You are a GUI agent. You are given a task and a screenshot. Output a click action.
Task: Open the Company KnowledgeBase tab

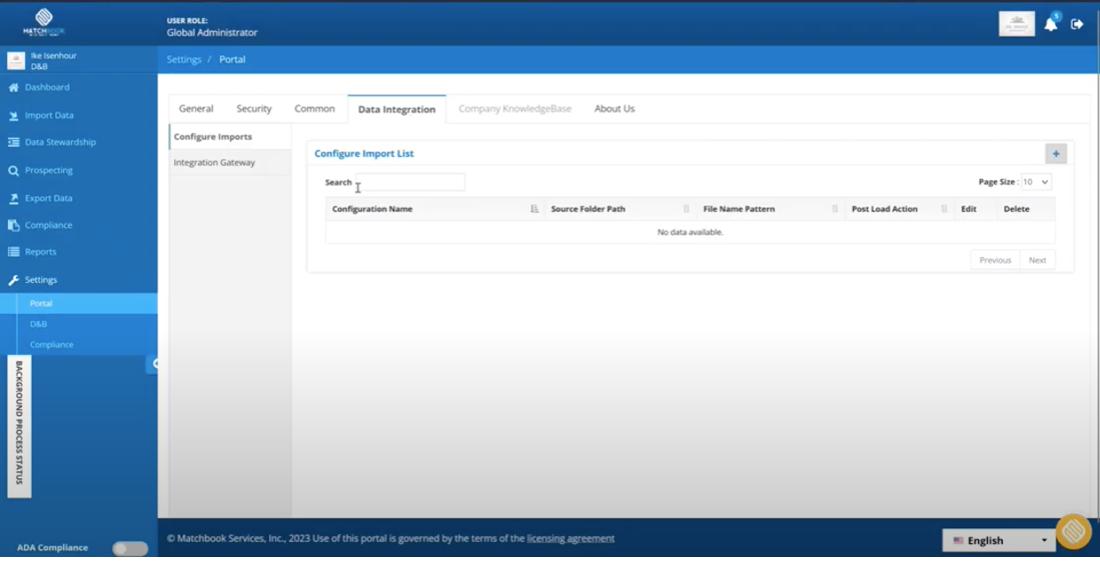pyautogui.click(x=515, y=109)
